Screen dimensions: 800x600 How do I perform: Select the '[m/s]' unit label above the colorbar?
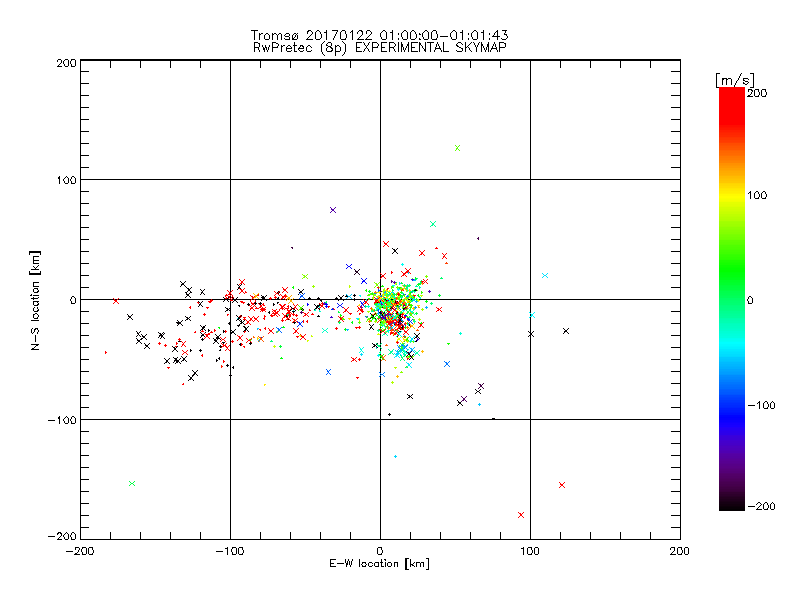coord(734,80)
